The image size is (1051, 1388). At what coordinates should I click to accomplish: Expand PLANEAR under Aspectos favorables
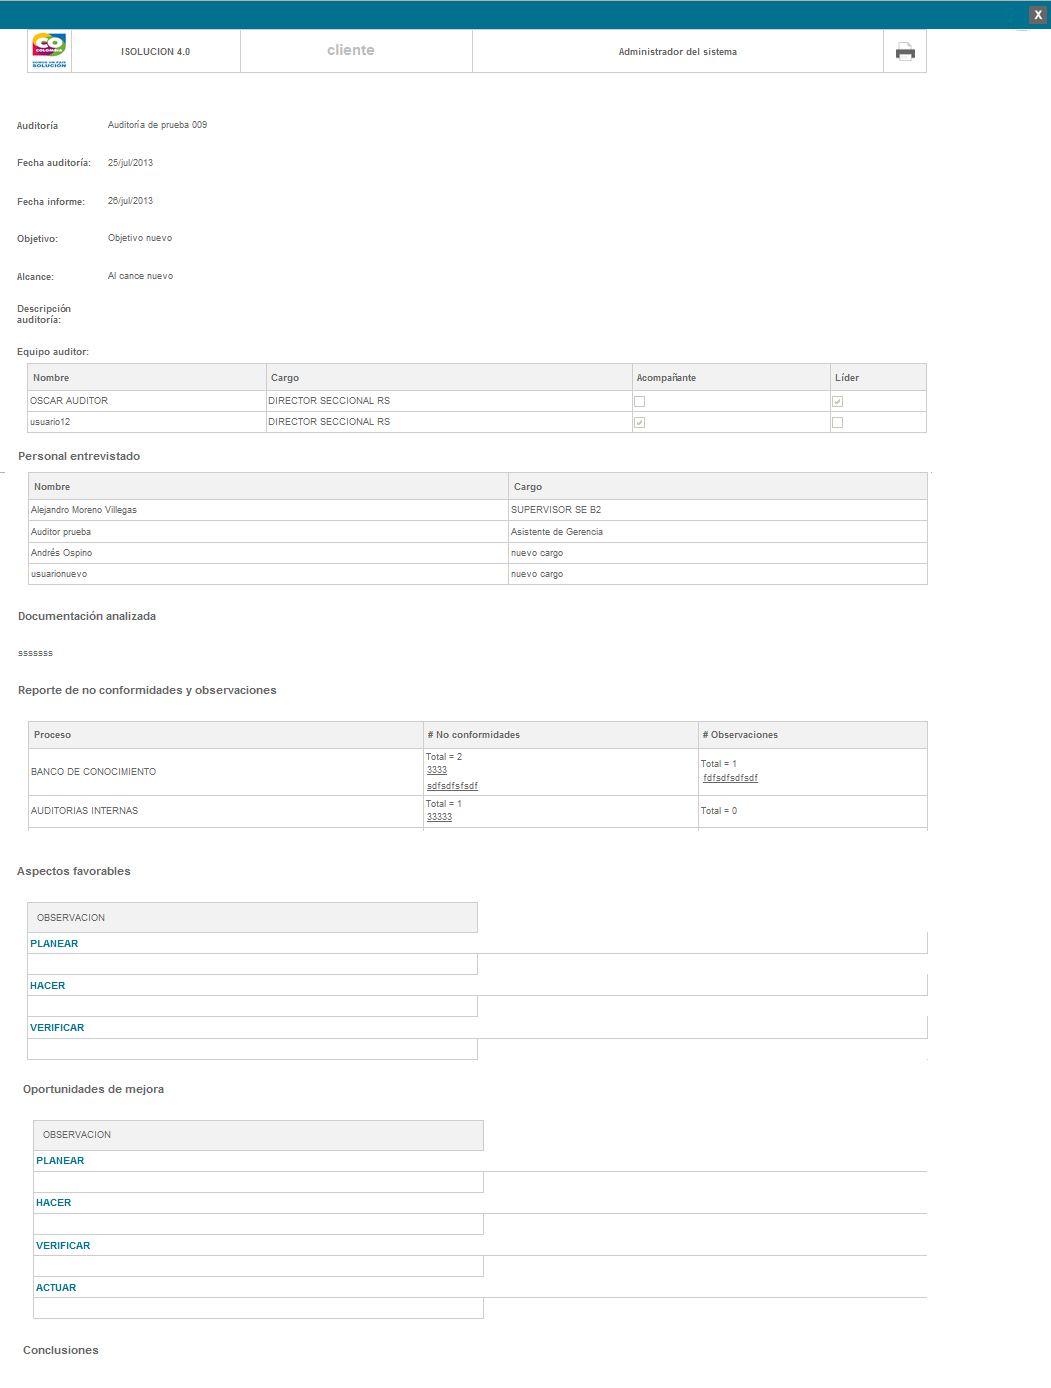point(54,944)
